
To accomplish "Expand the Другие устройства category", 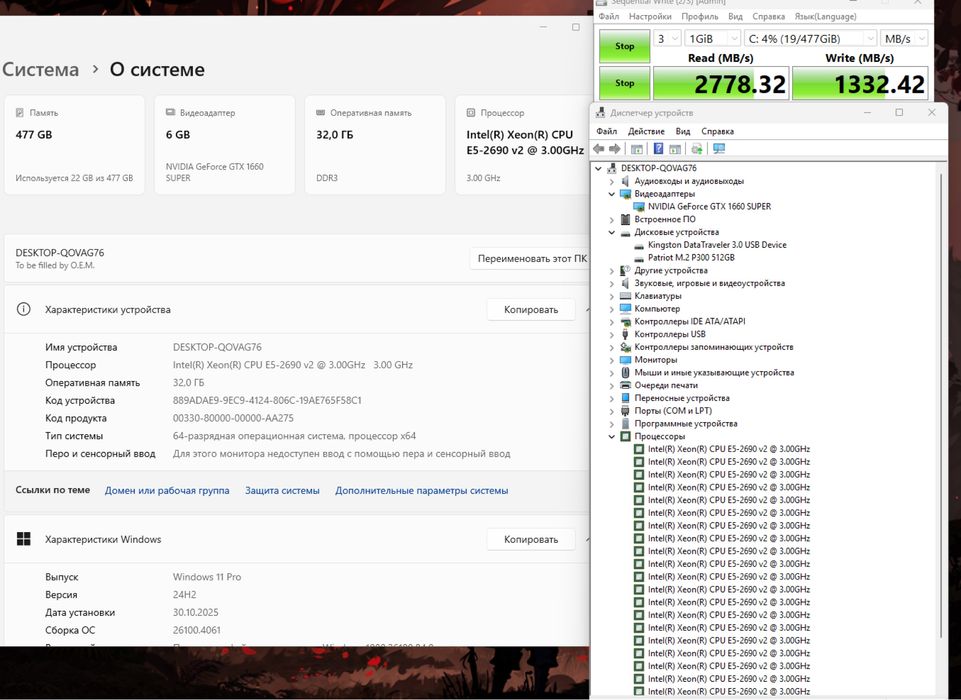I will (612, 270).
